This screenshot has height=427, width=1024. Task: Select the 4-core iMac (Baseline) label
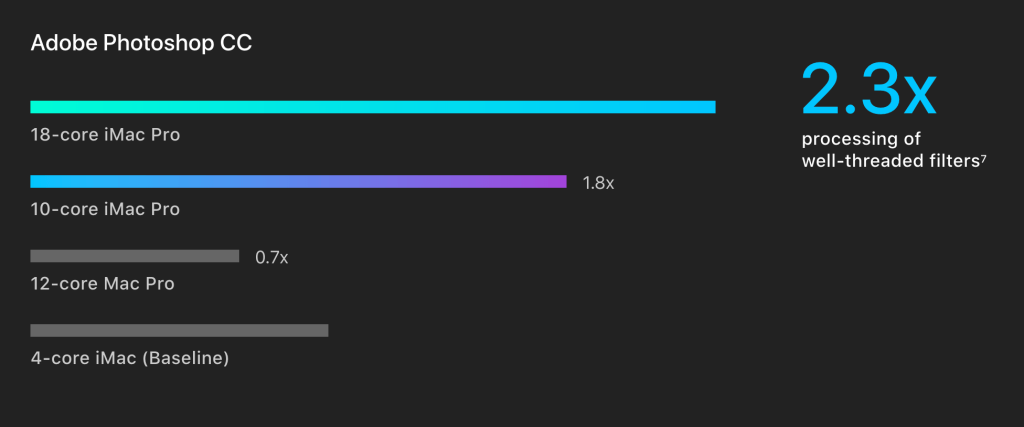[x=129, y=358]
